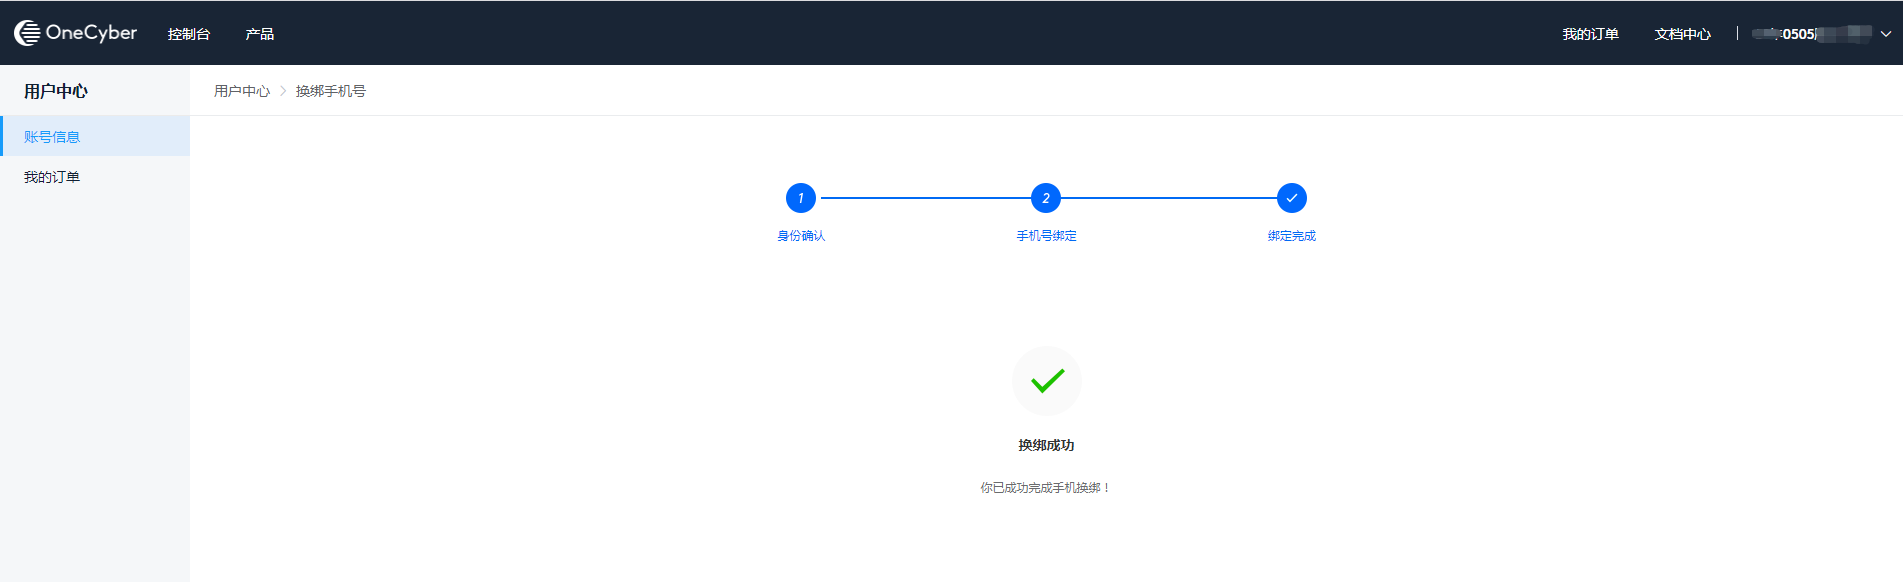Click 用户中心 breadcrumb link
The height and width of the screenshot is (582, 1903).
242,91
